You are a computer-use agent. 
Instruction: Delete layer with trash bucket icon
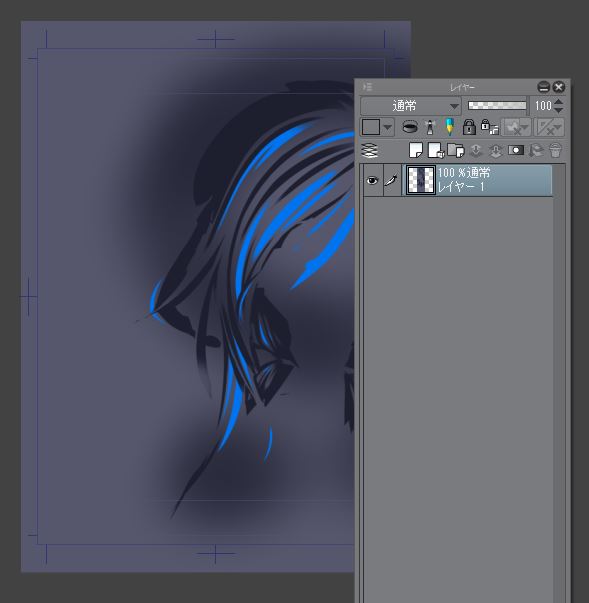pos(555,150)
